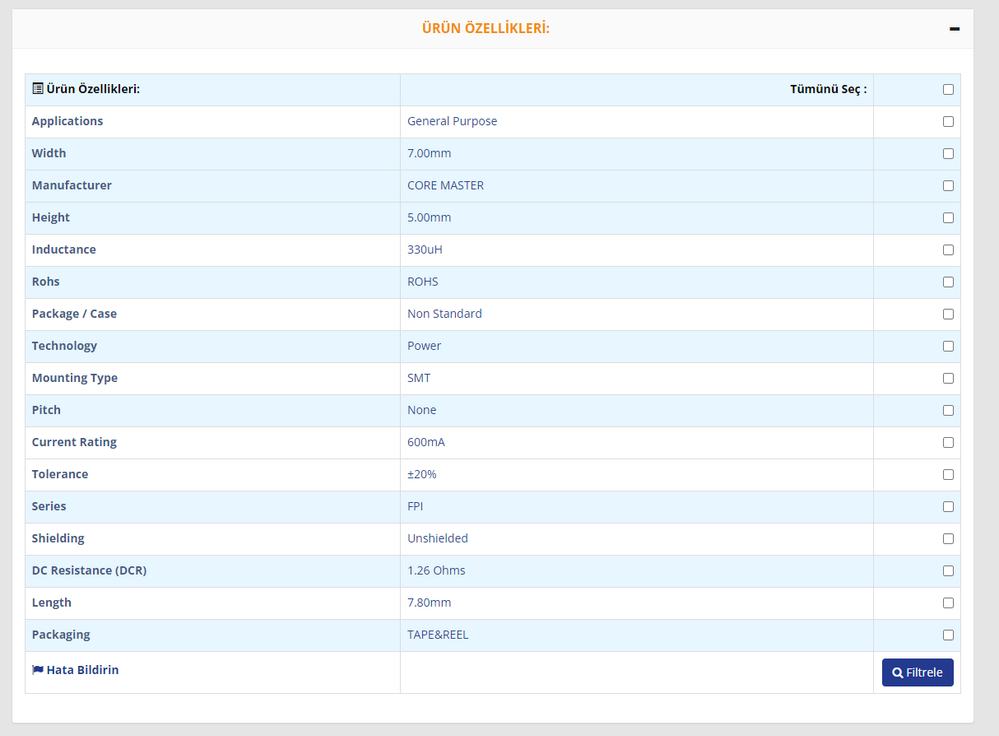Check the Height row checkbox
The width and height of the screenshot is (999, 736).
948,218
